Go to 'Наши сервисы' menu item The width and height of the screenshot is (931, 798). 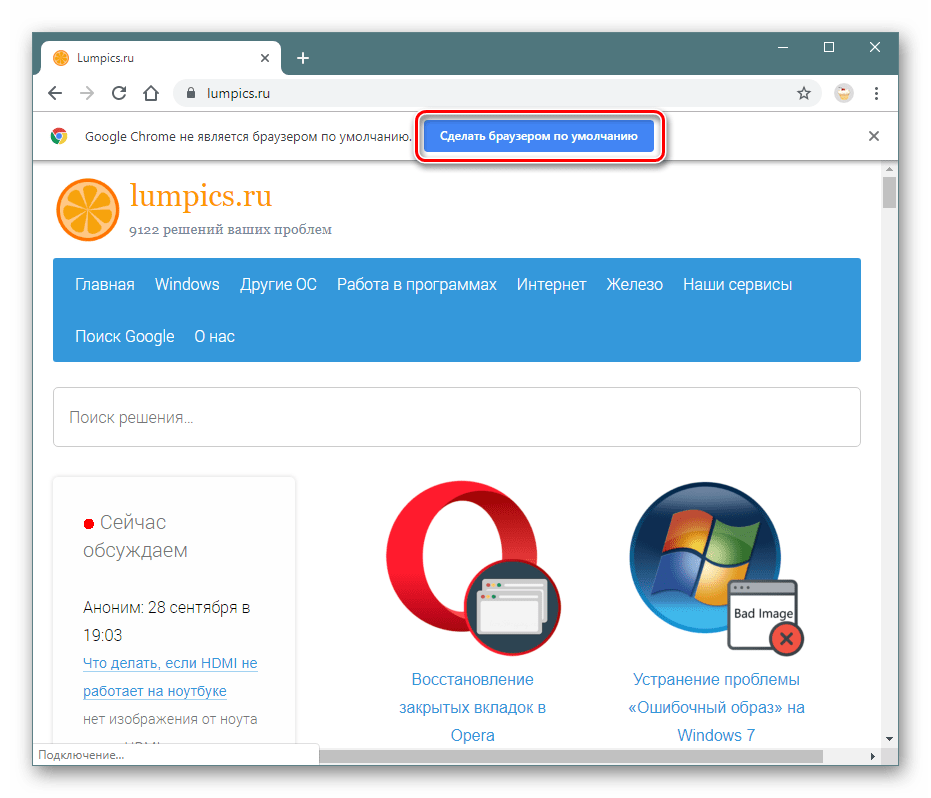point(737,284)
